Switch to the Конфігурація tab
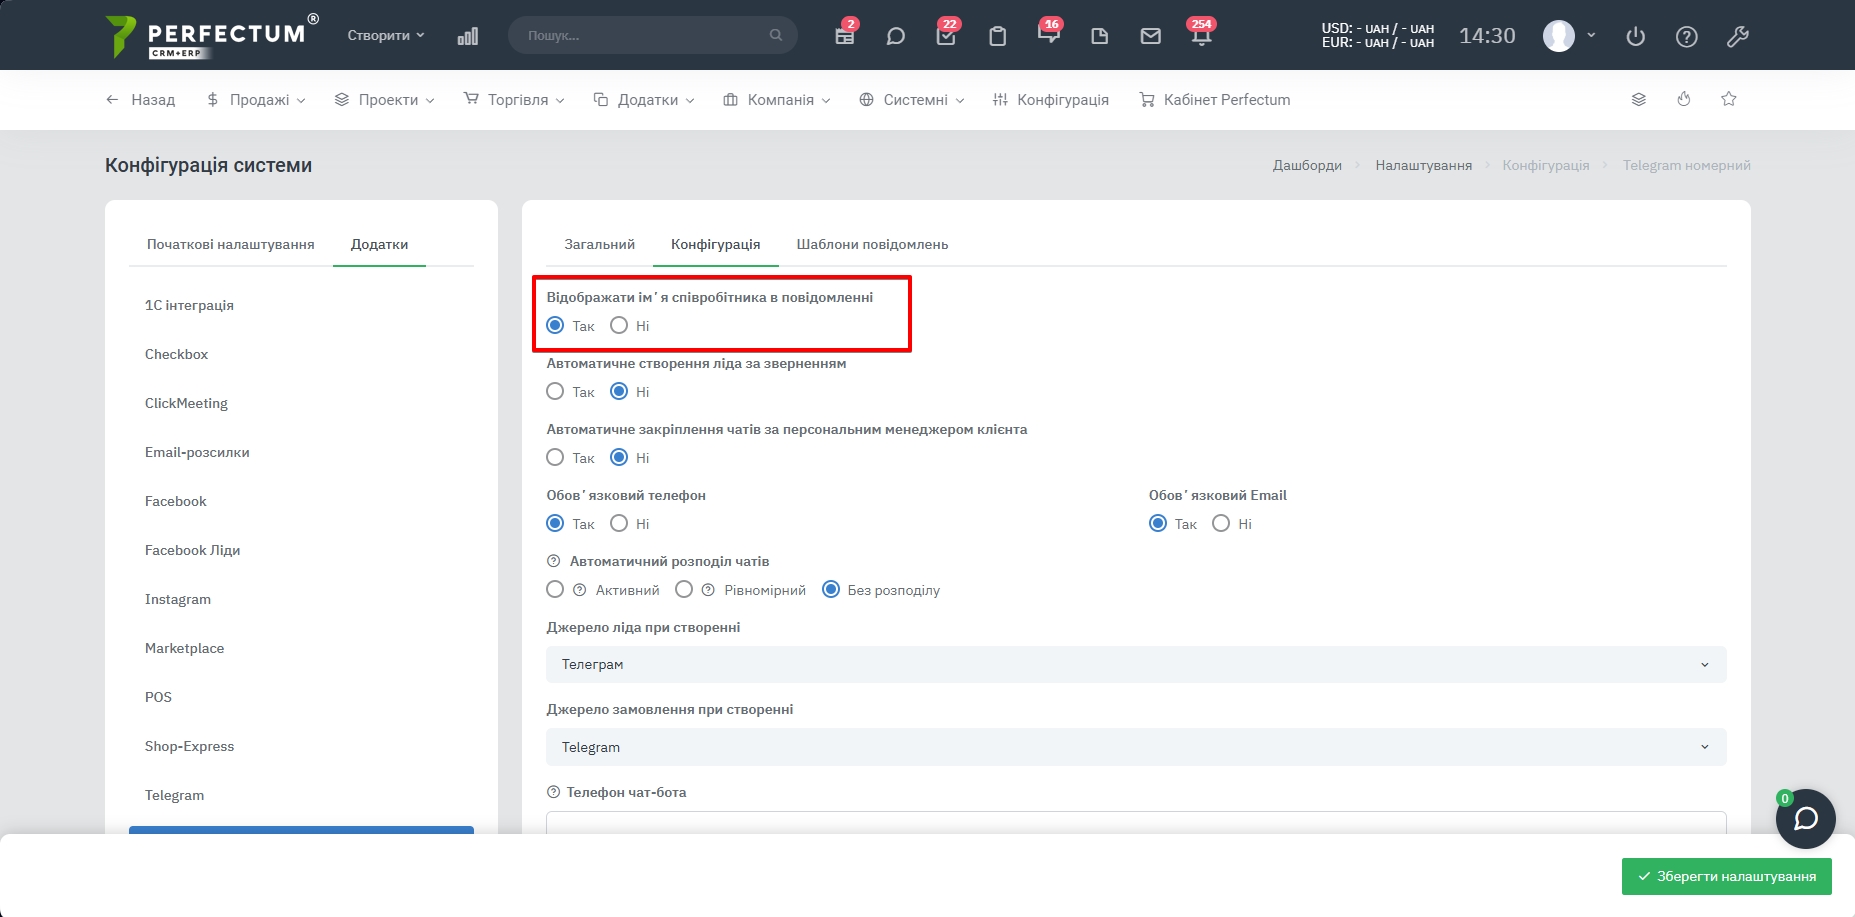The image size is (1855, 917). (x=716, y=244)
